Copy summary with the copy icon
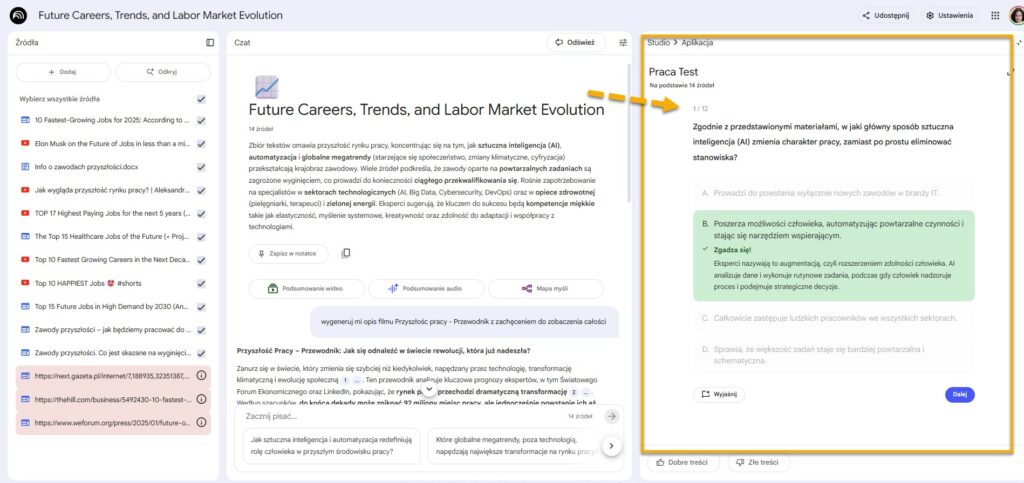 click(346, 254)
